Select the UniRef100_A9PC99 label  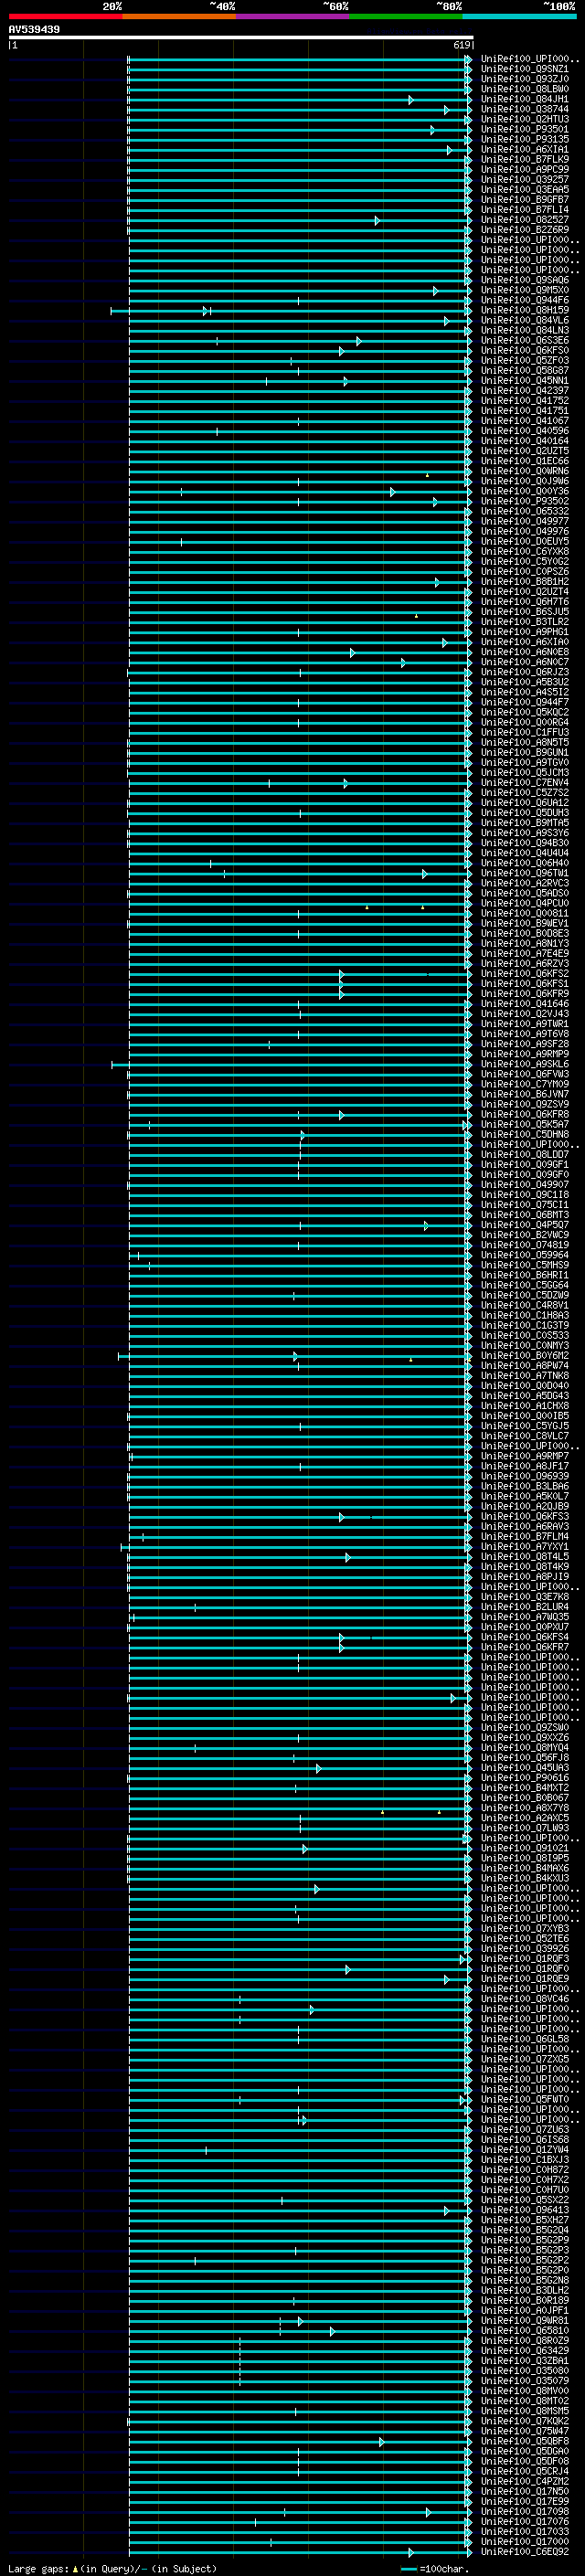pyautogui.click(x=525, y=169)
